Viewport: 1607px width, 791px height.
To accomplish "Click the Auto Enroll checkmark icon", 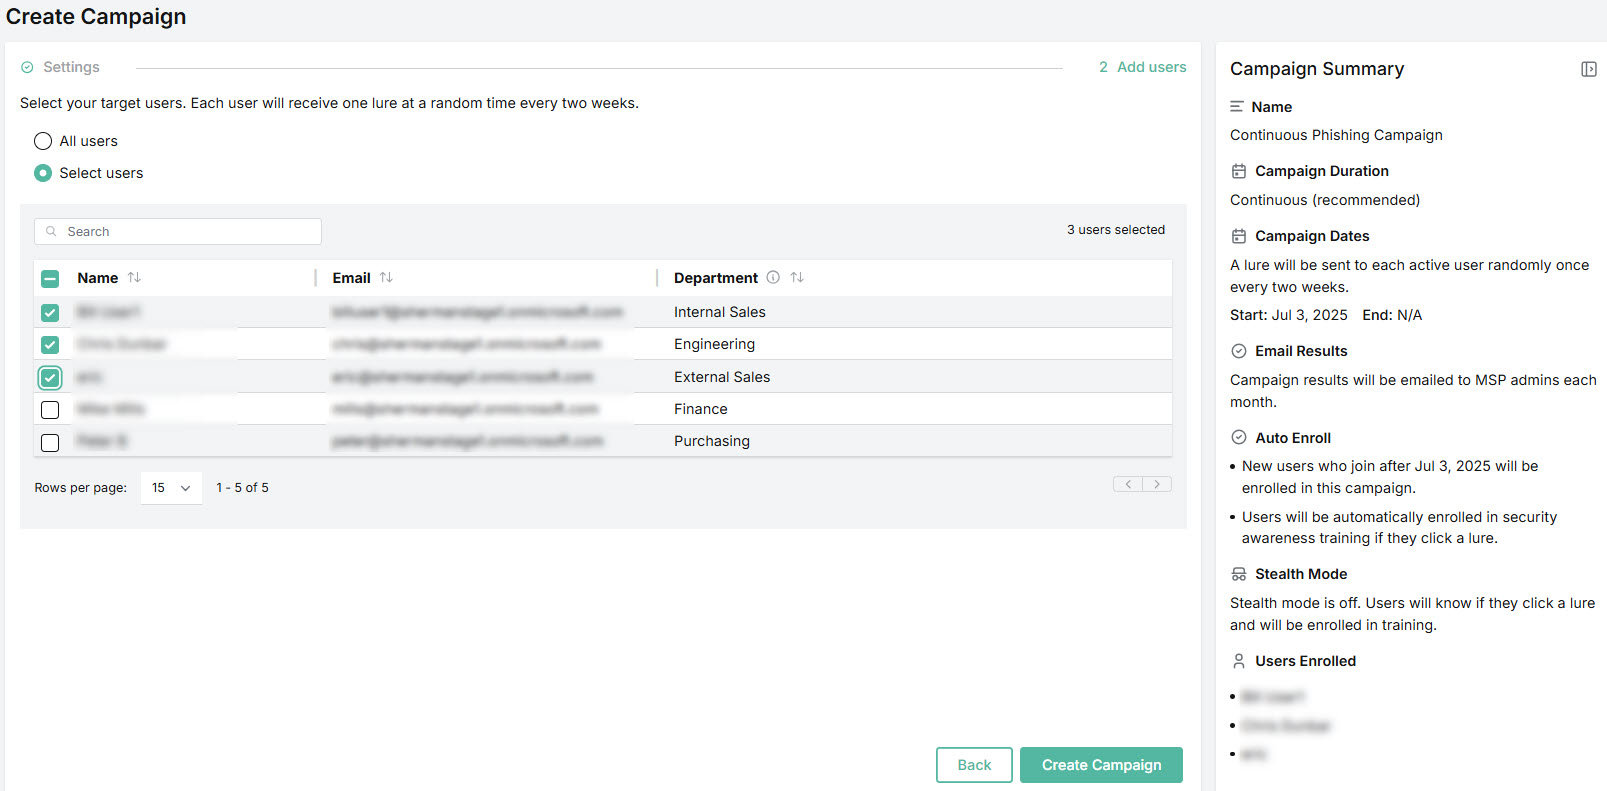I will coord(1238,437).
